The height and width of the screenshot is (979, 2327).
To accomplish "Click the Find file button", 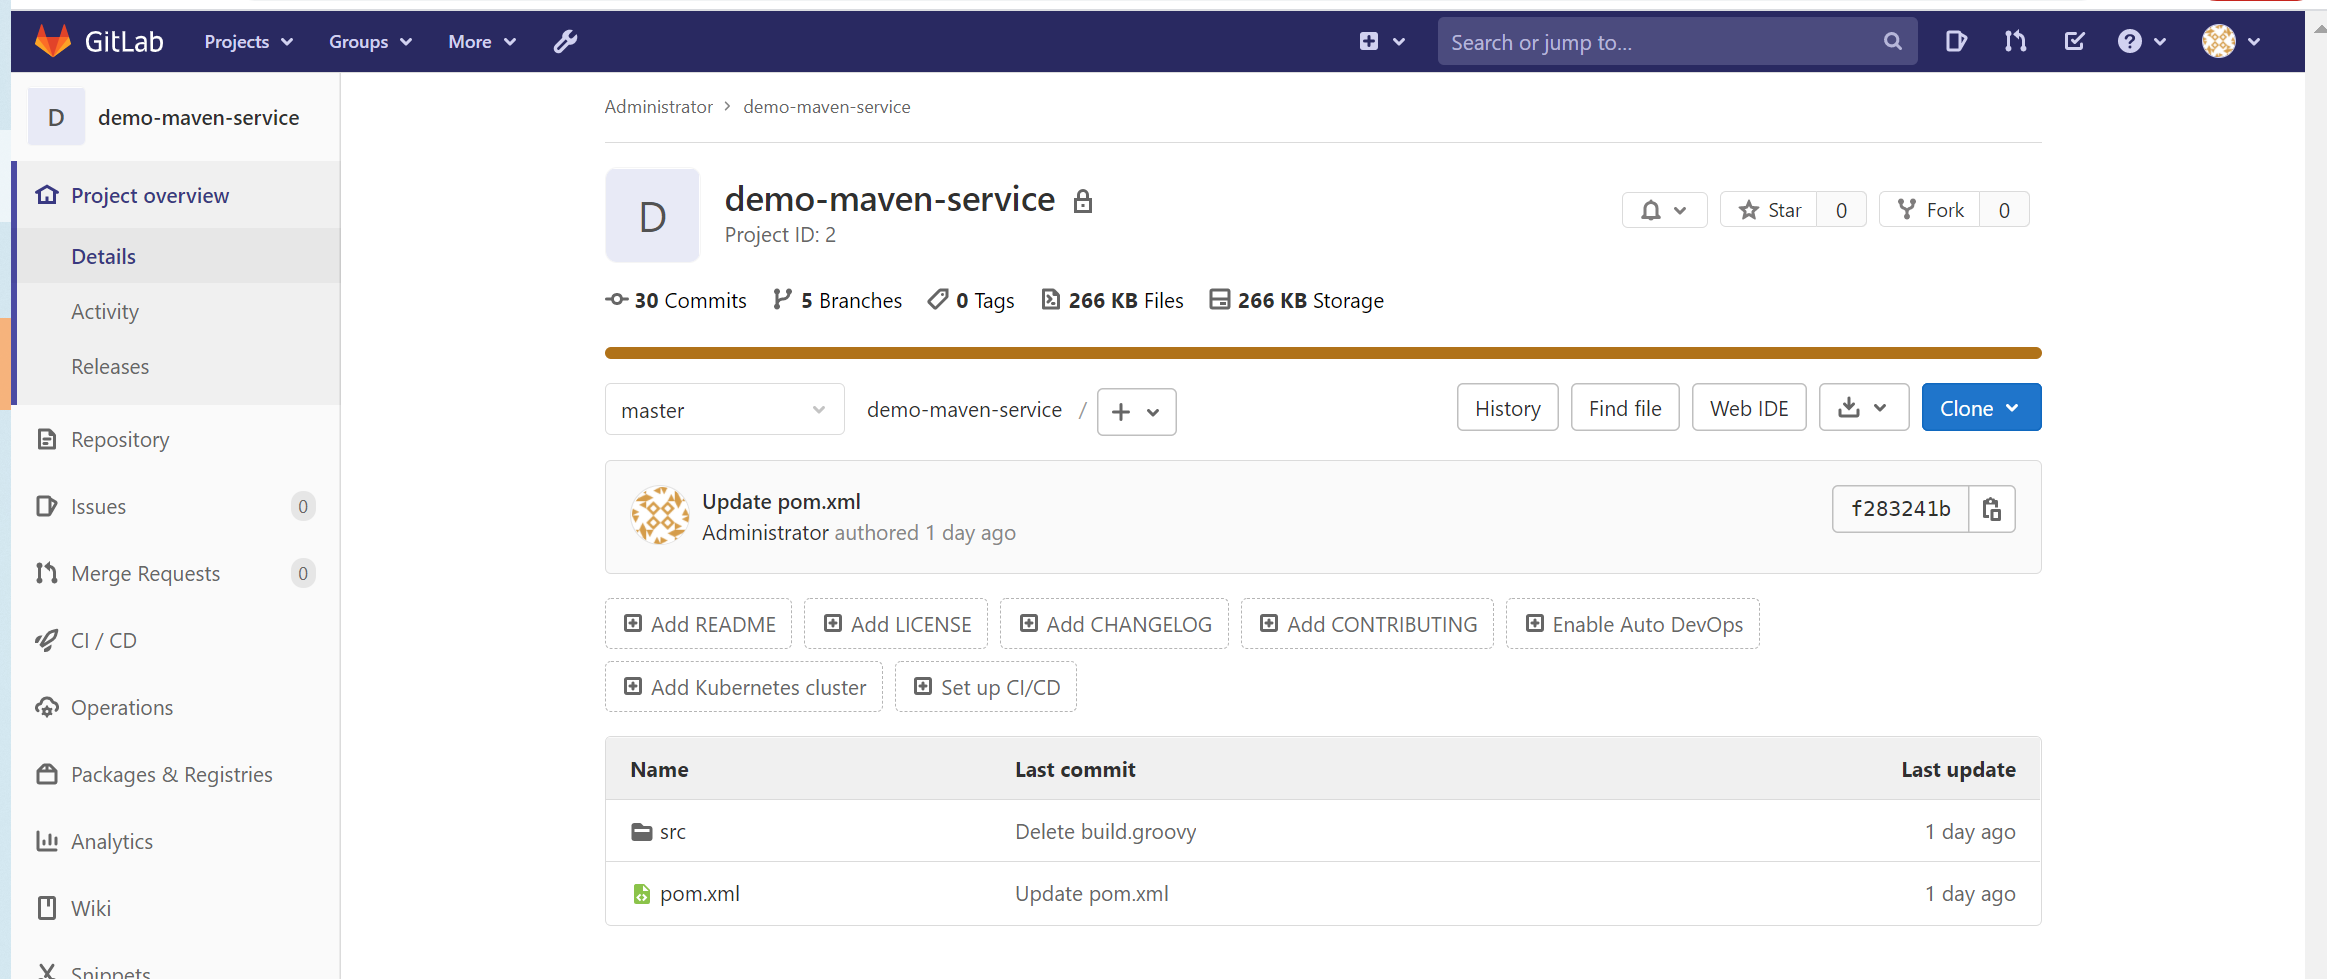I will [x=1625, y=408].
